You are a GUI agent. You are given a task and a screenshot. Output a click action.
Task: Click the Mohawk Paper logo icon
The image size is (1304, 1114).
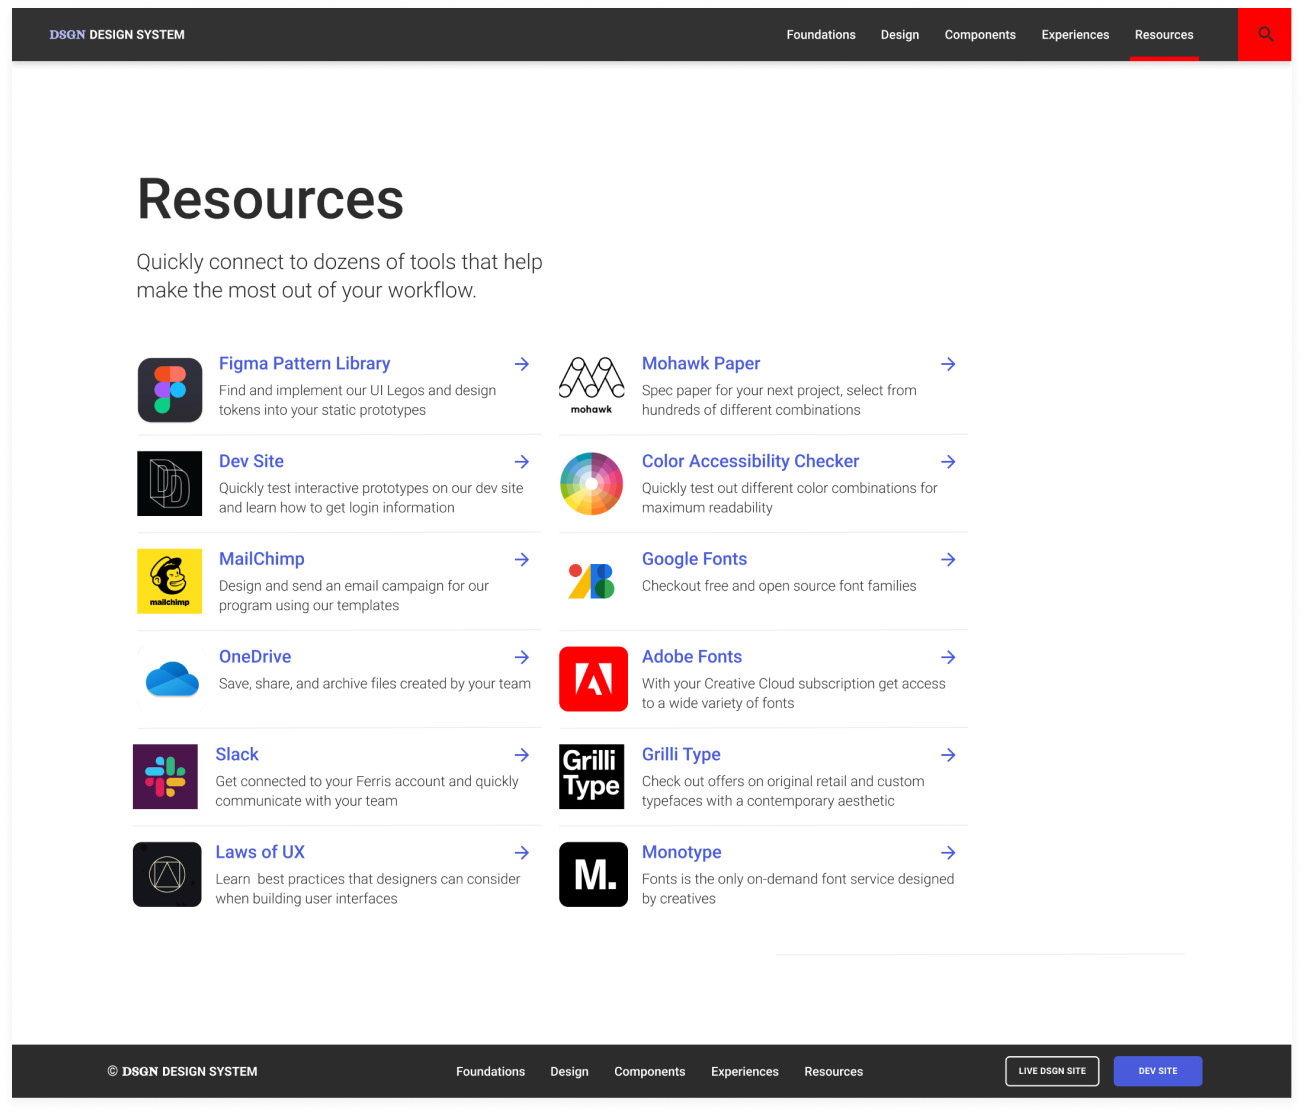(x=592, y=386)
